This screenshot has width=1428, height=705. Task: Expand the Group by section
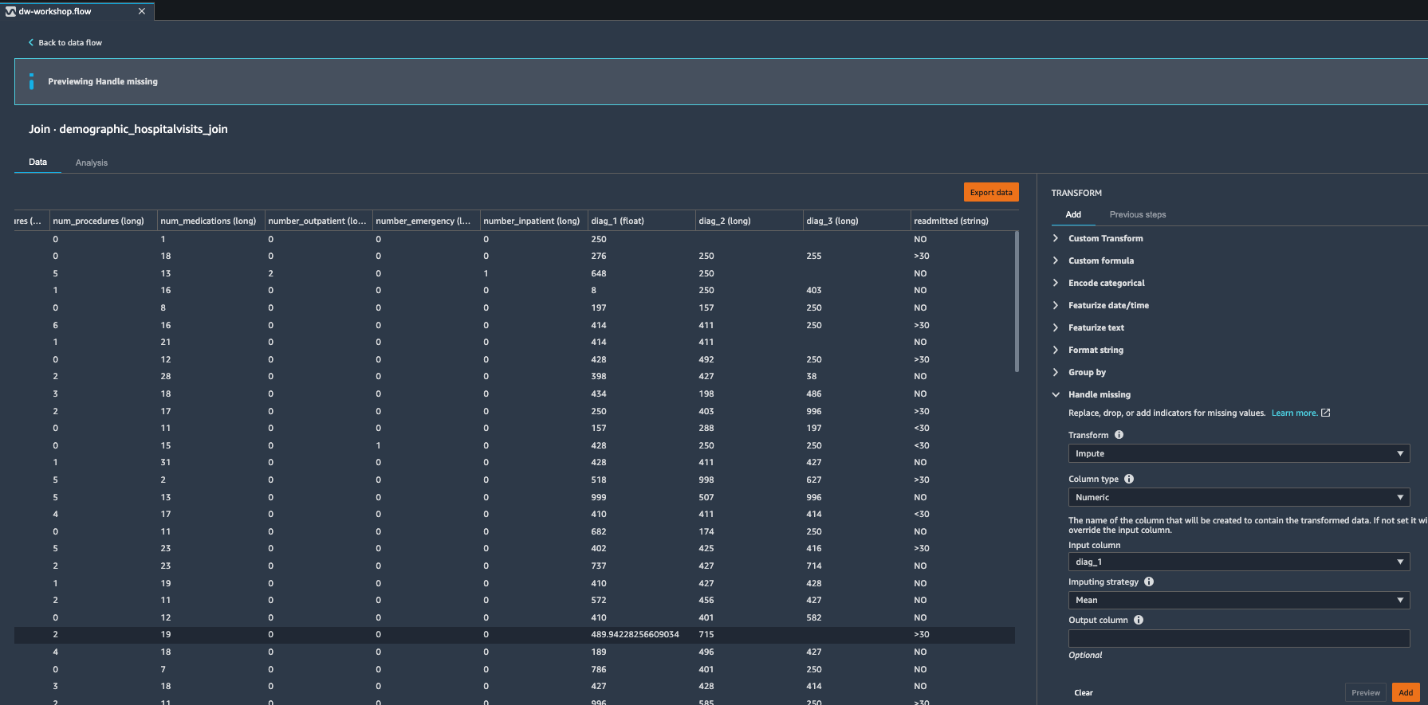click(x=1086, y=372)
